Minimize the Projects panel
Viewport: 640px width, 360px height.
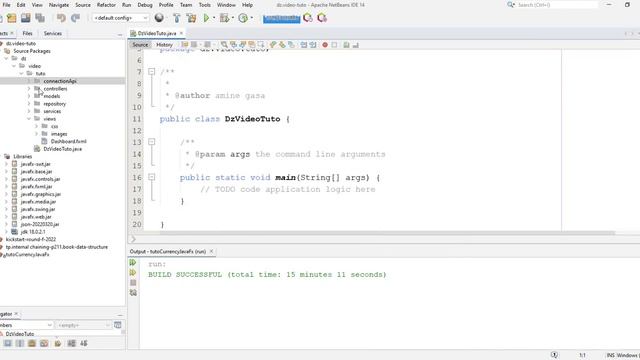coord(120,35)
